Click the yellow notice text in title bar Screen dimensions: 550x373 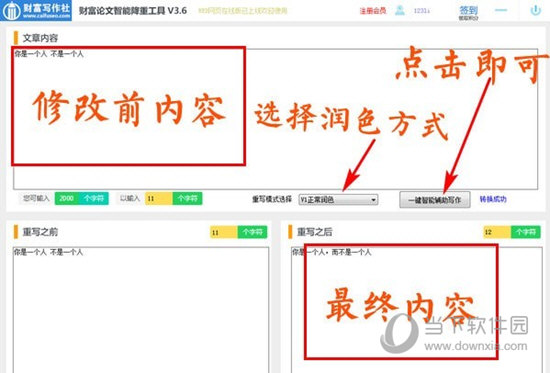pyautogui.click(x=243, y=11)
